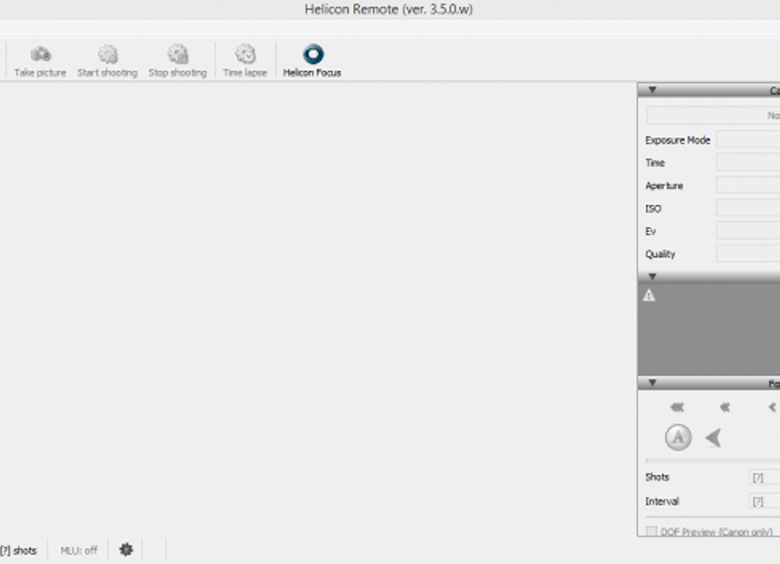Click the Interval value field
The image size is (780, 564).
click(765, 501)
